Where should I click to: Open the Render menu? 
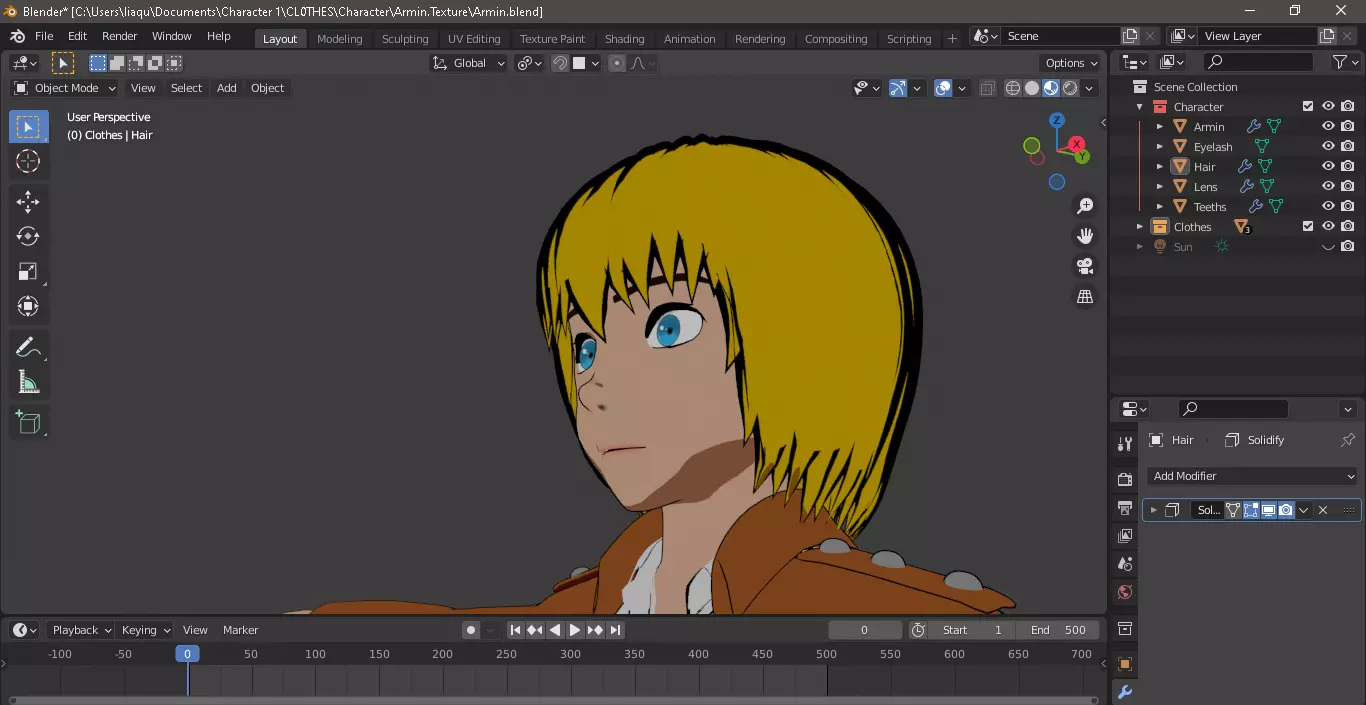point(120,36)
